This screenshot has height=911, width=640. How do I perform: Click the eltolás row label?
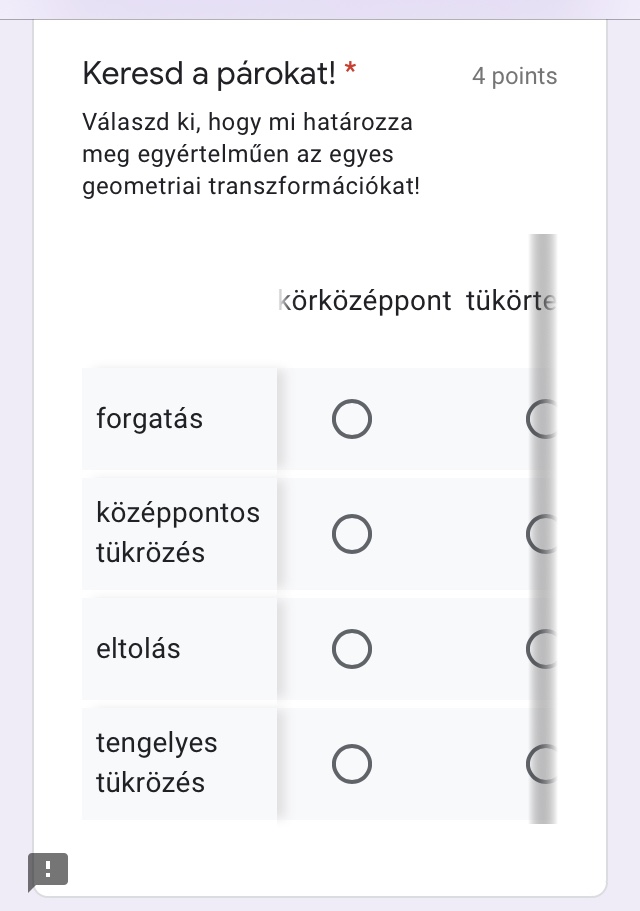click(139, 649)
